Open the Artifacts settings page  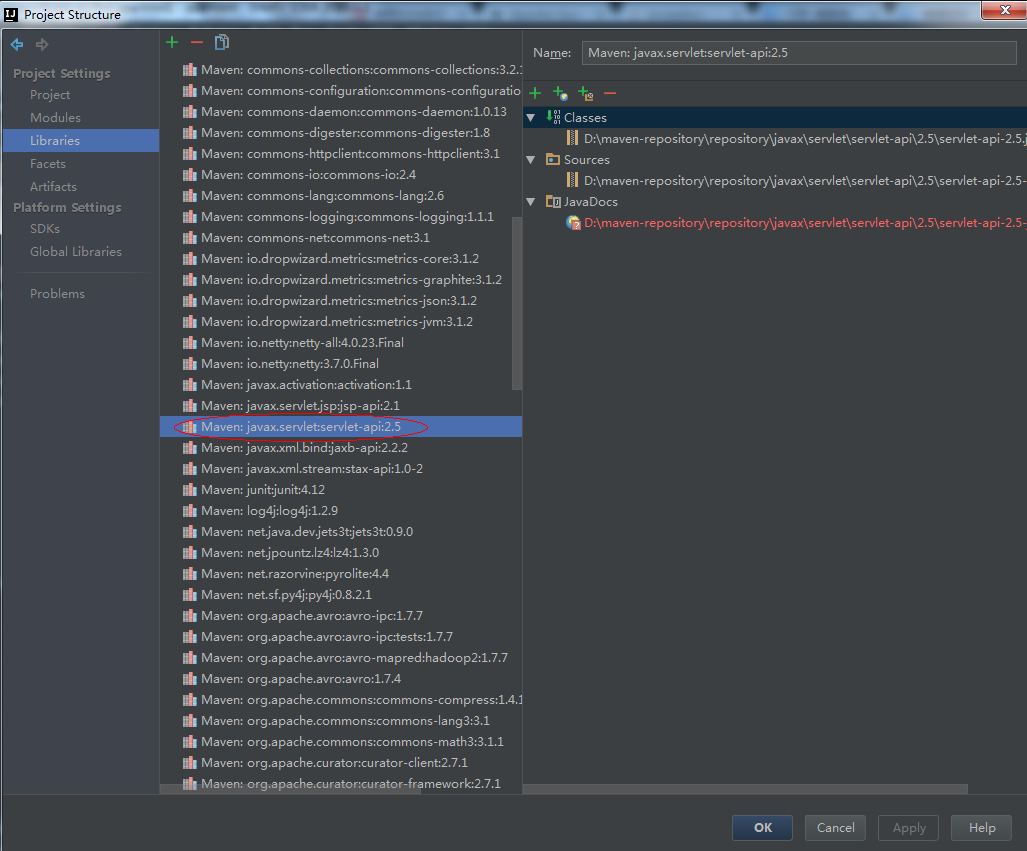tap(53, 187)
